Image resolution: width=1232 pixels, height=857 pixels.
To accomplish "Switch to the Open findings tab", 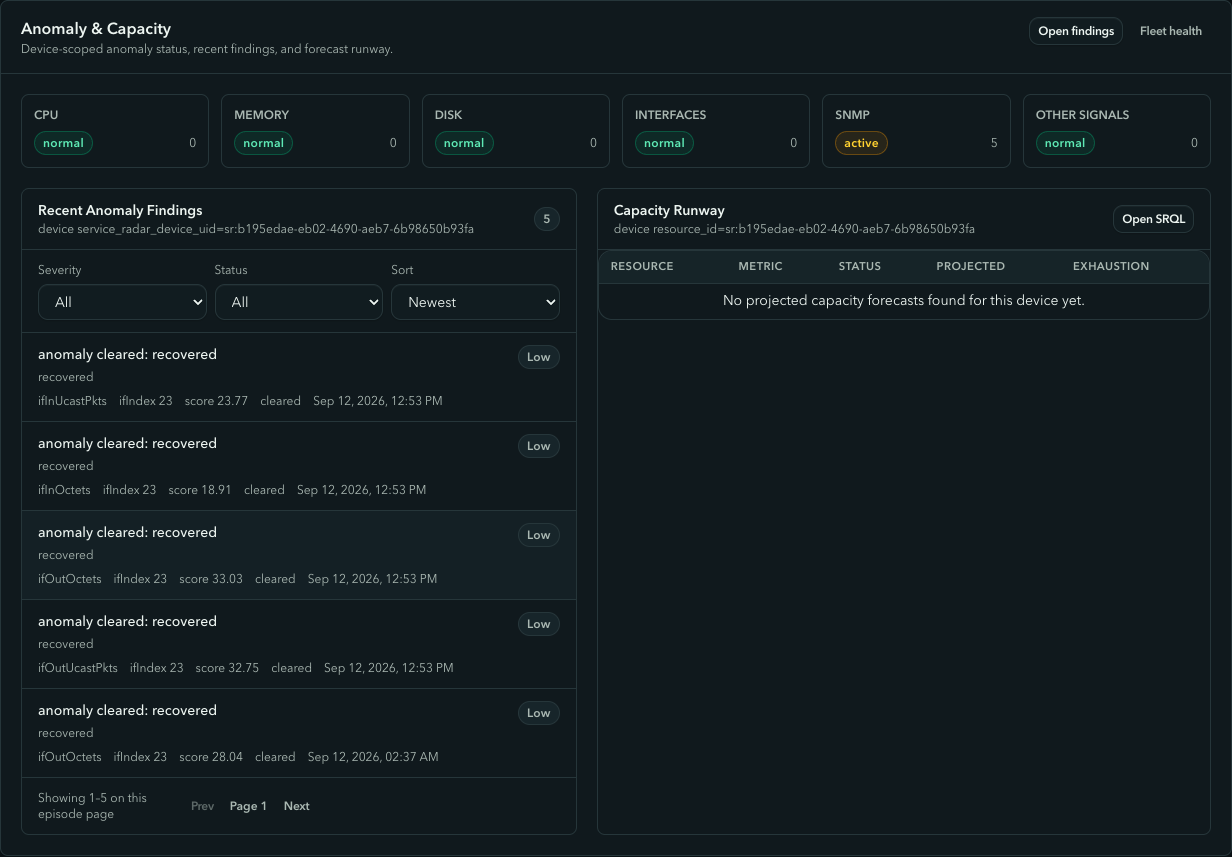I will click(x=1076, y=31).
